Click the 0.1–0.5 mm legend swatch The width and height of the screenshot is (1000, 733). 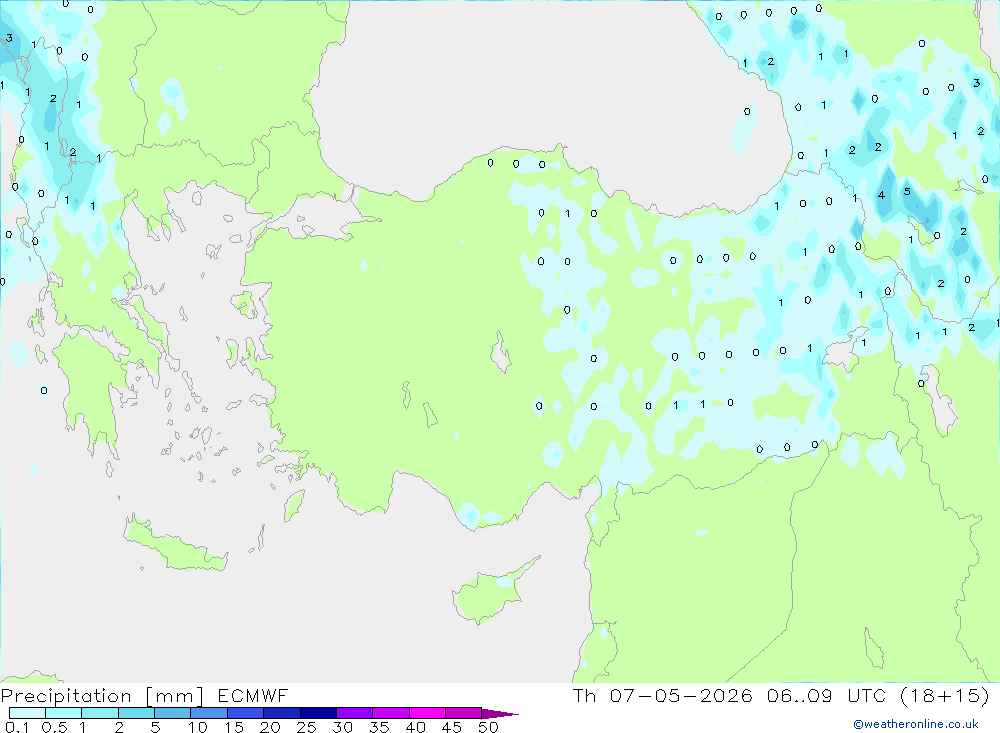(x=27, y=713)
